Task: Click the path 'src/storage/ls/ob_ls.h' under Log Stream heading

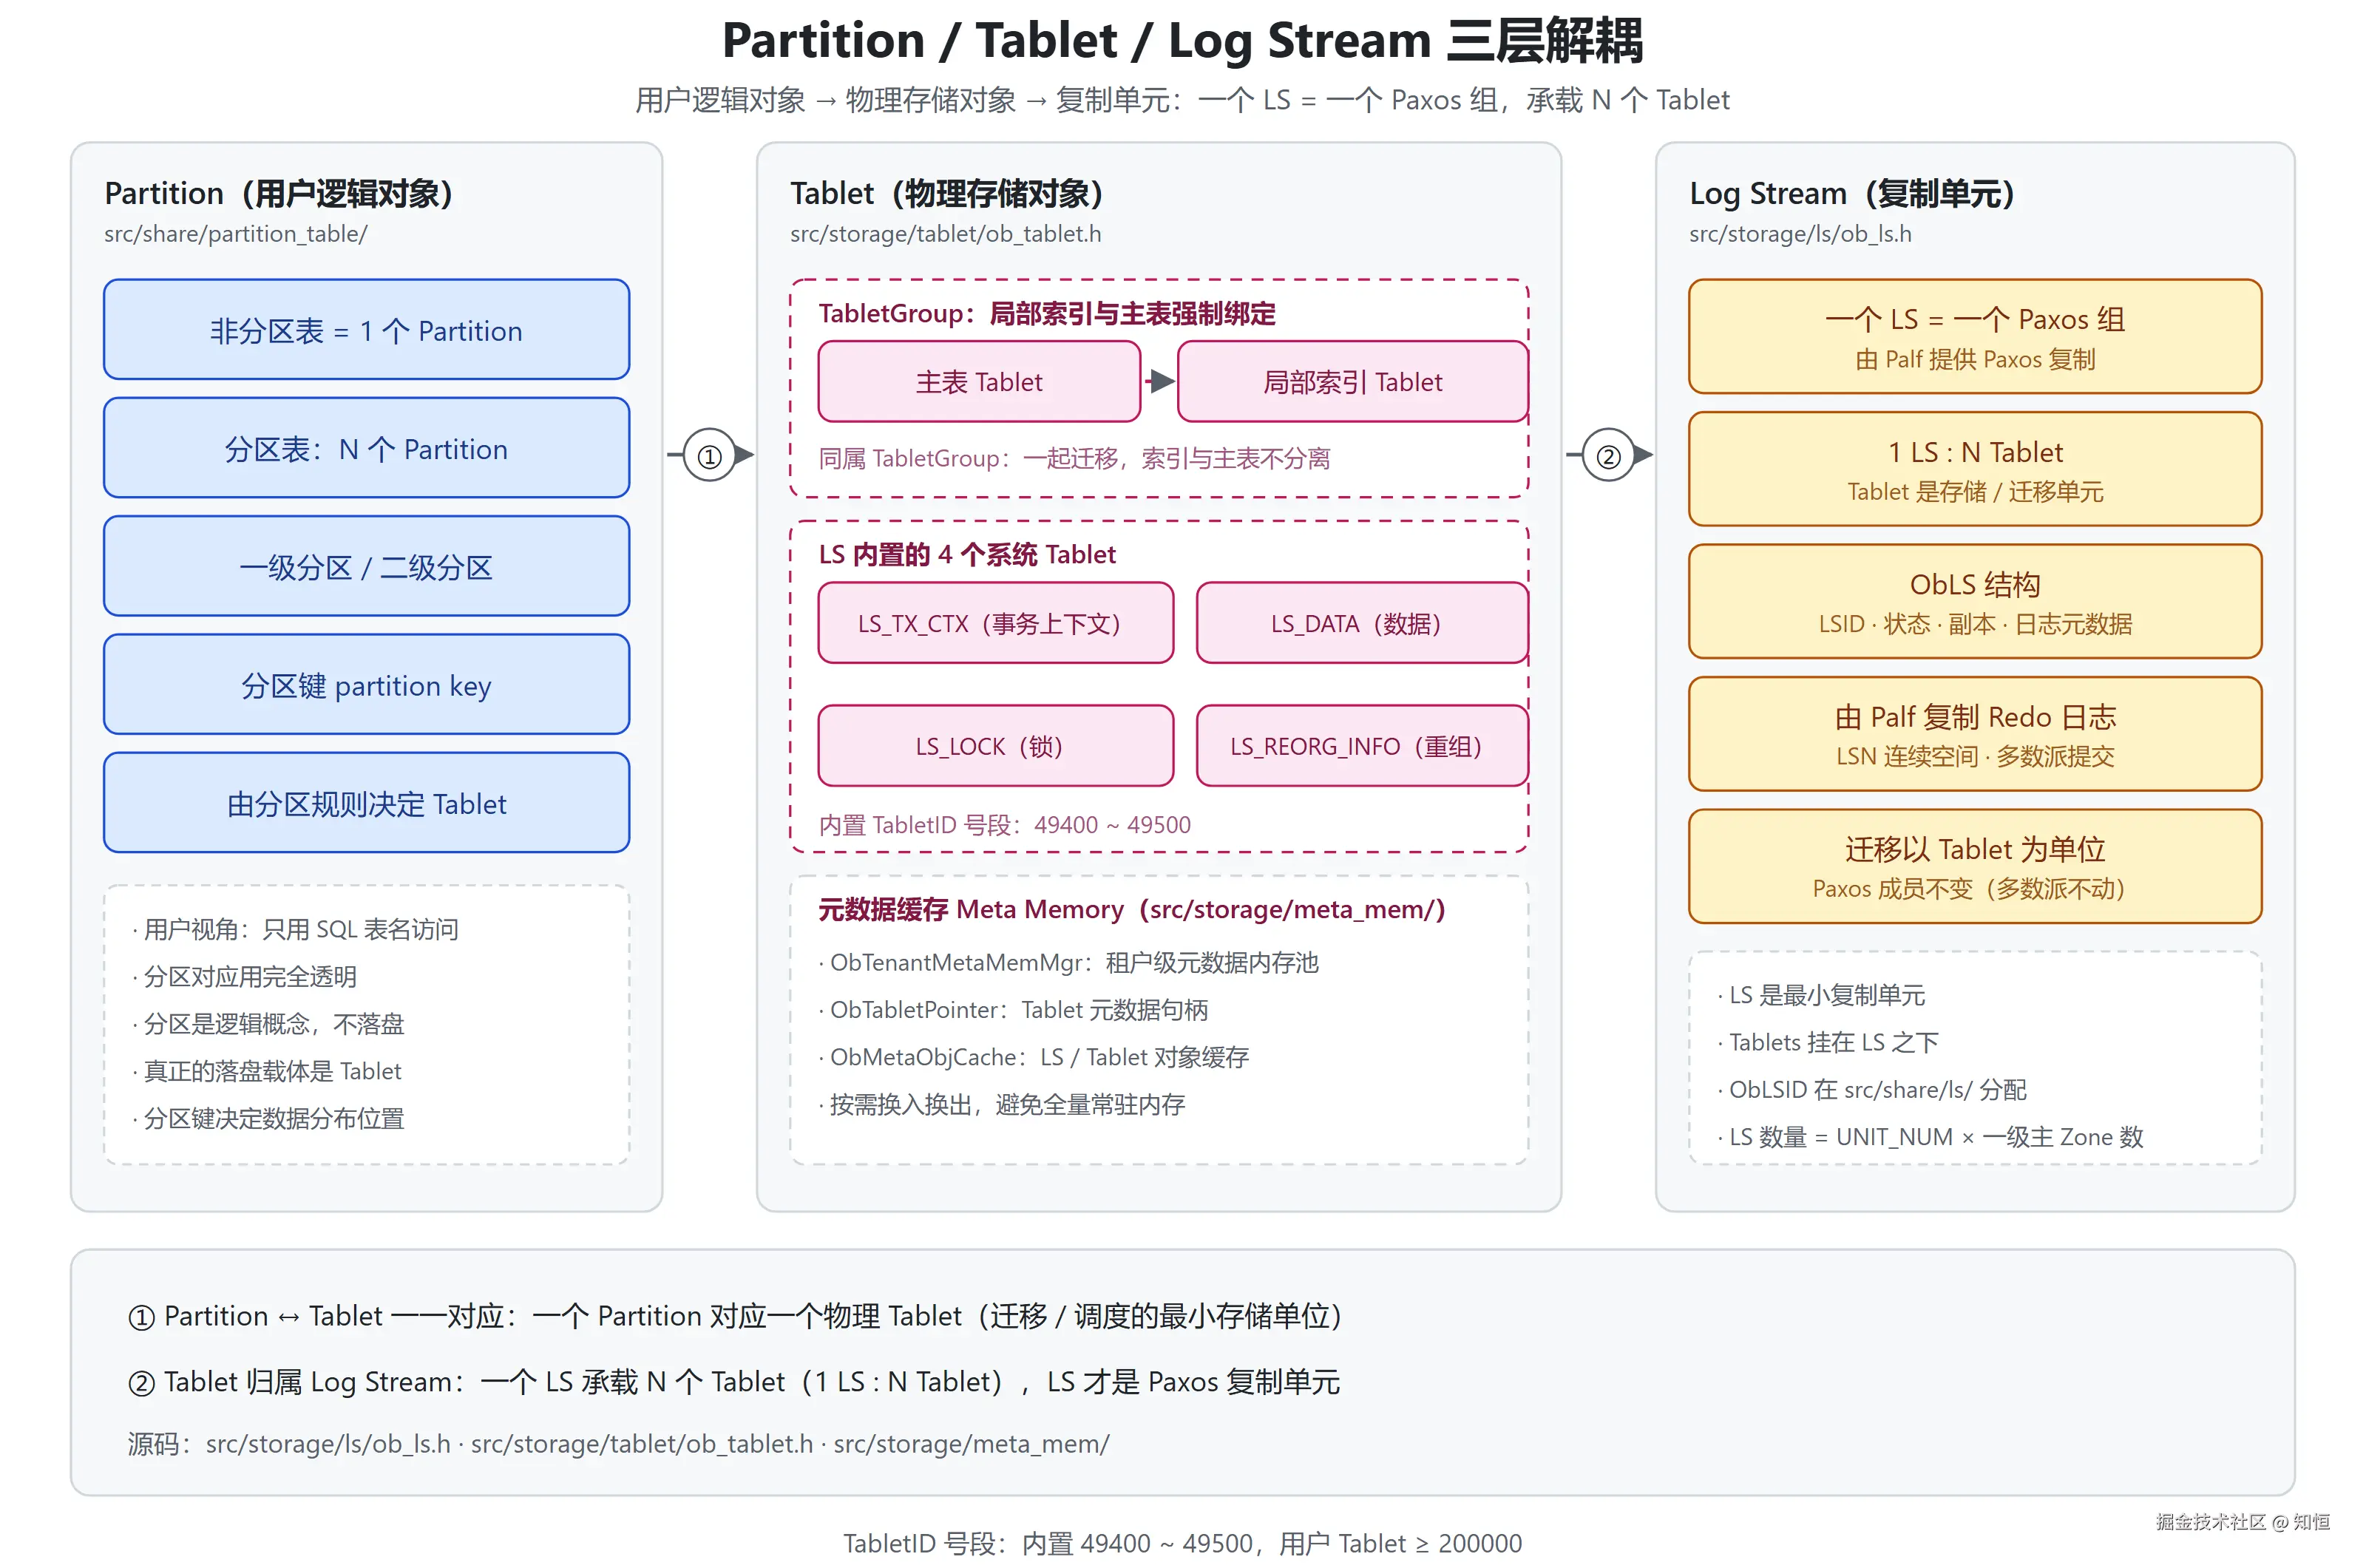Action: pyautogui.click(x=1800, y=234)
